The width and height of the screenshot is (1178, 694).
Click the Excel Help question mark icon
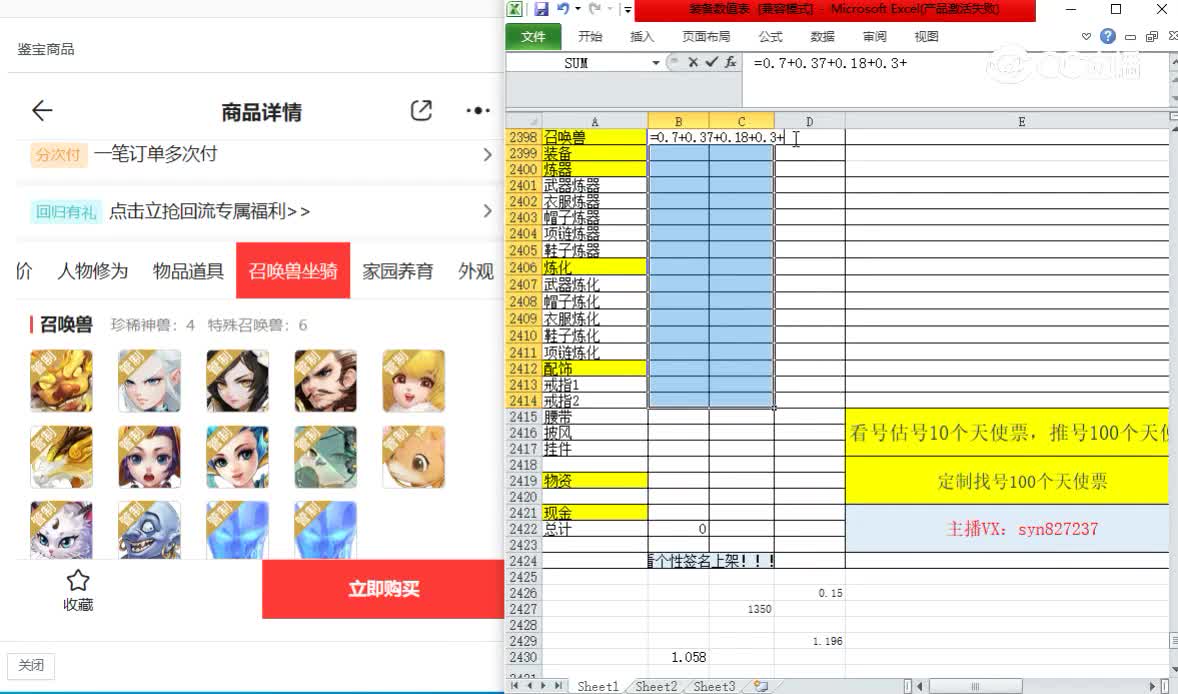click(1107, 36)
